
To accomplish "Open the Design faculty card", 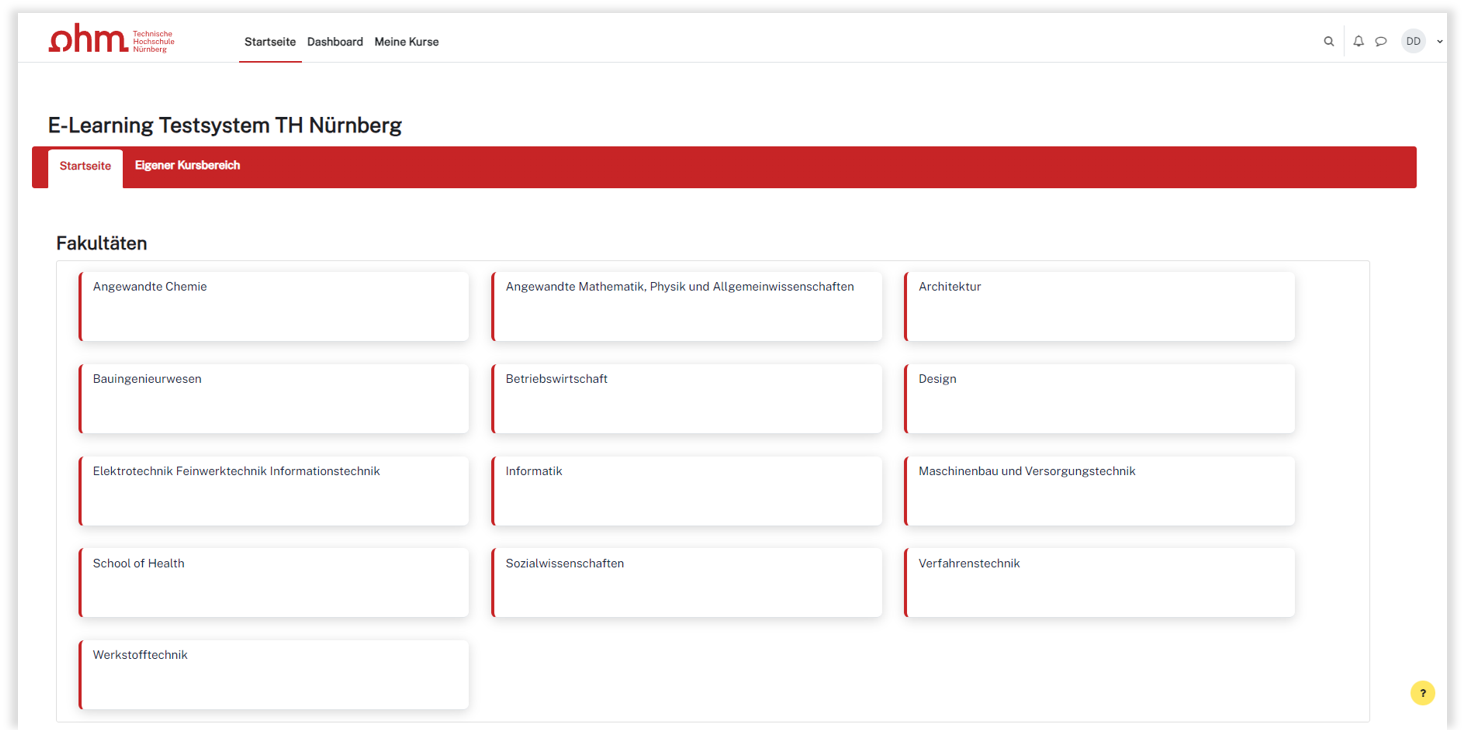I will (x=1100, y=398).
